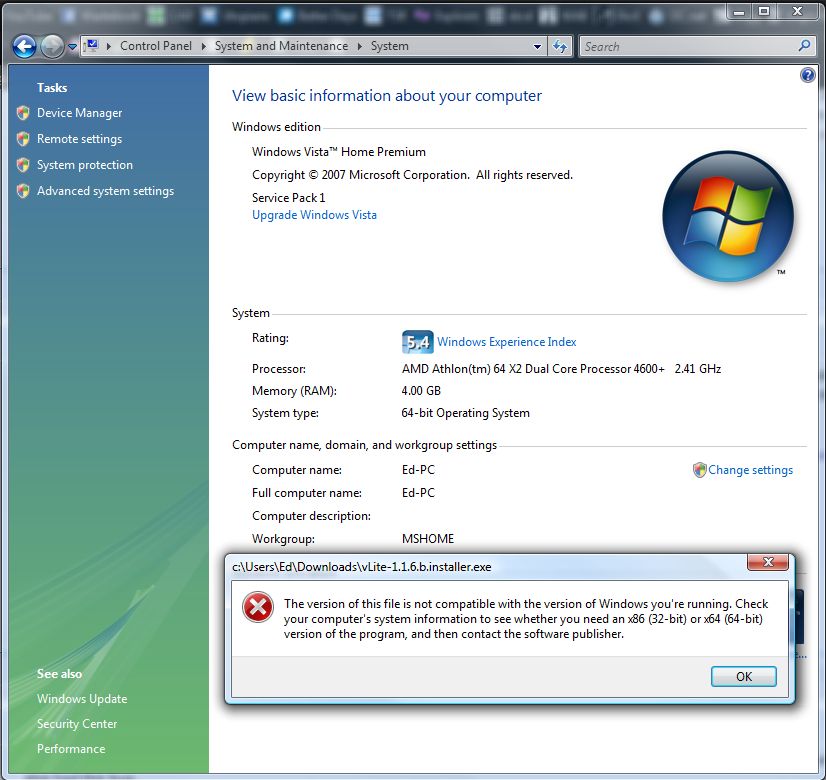Click the Back navigation arrow button
Image resolution: width=826 pixels, height=780 pixels.
point(24,47)
